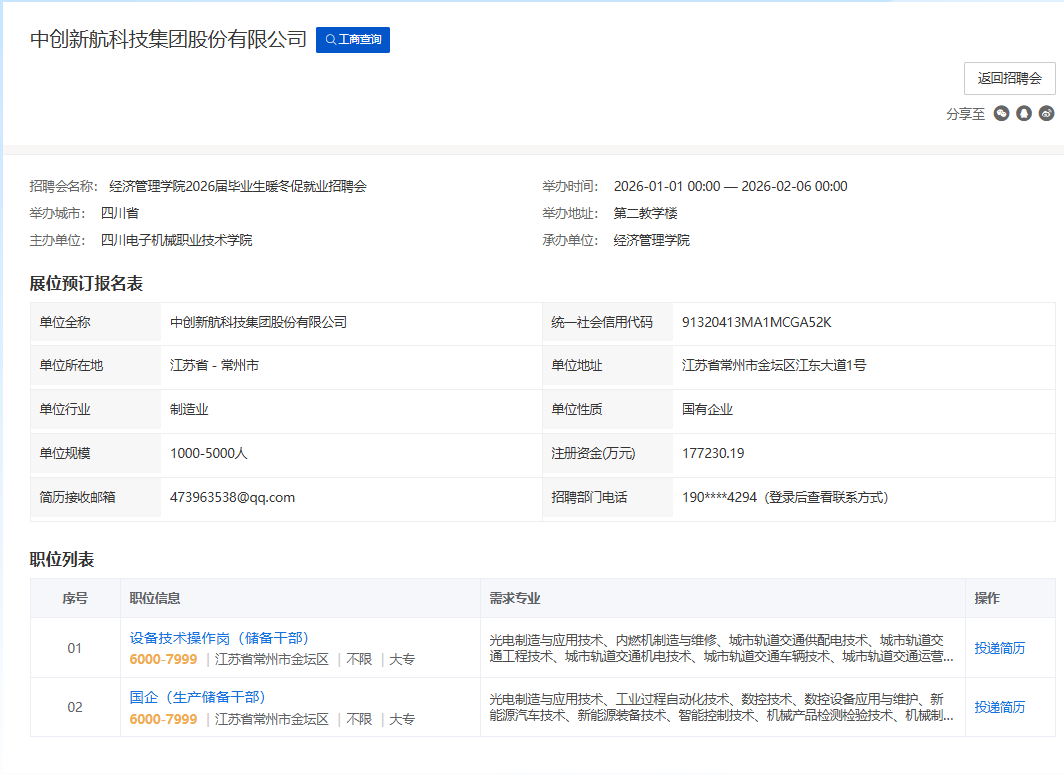This screenshot has height=775, width=1064.
Task: Share this page to Weibo
Action: pyautogui.click(x=1046, y=113)
